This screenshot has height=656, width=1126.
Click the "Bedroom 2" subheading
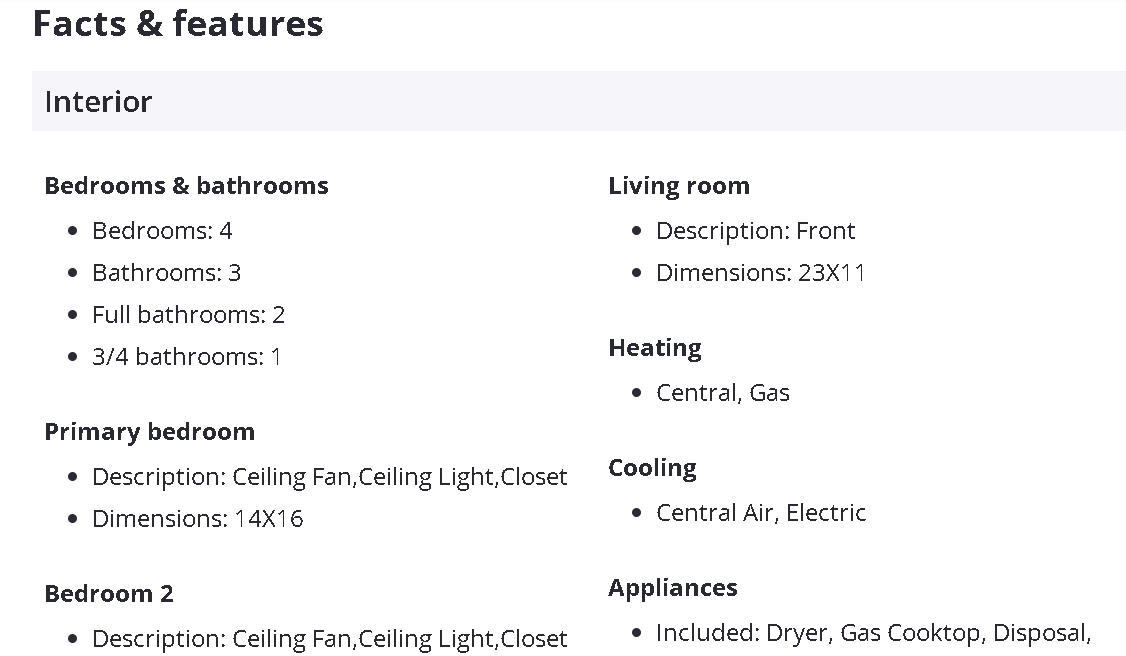click(x=109, y=594)
